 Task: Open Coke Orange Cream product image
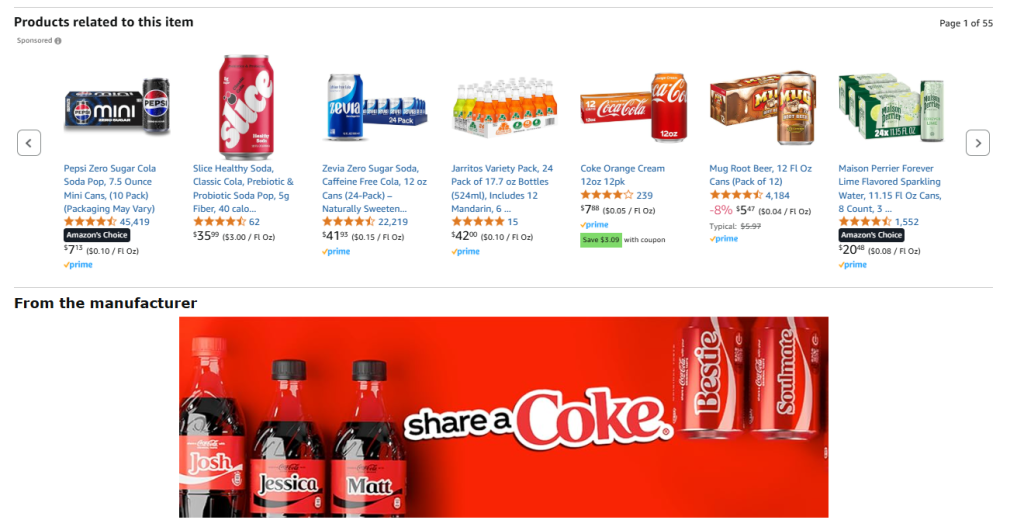[633, 108]
